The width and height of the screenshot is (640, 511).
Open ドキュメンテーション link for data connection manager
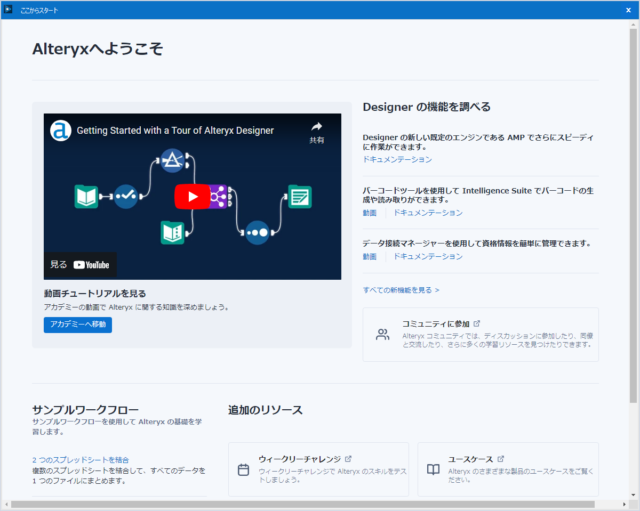(x=428, y=256)
